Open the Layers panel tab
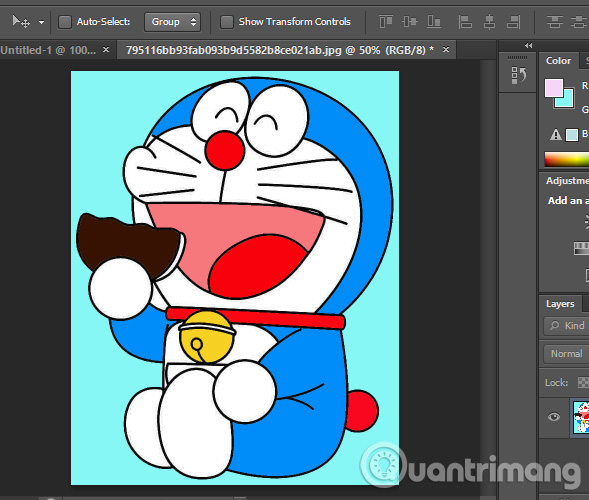Image resolution: width=589 pixels, height=500 pixels. [560, 304]
